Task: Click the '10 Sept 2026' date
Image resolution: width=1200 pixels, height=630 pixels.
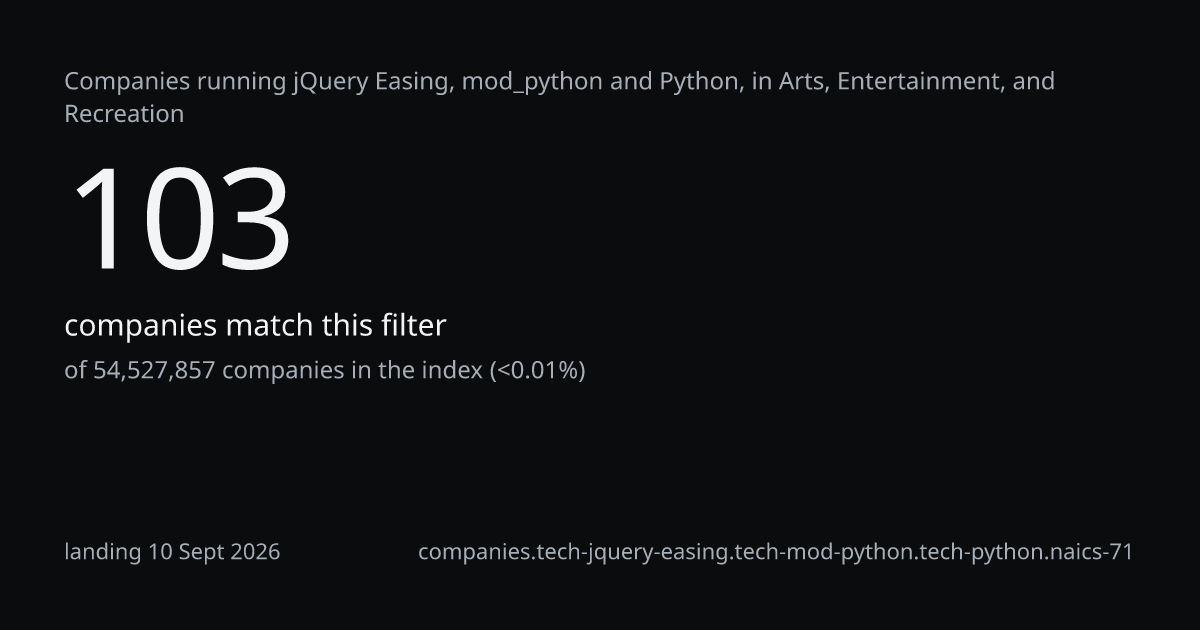Action: point(215,551)
